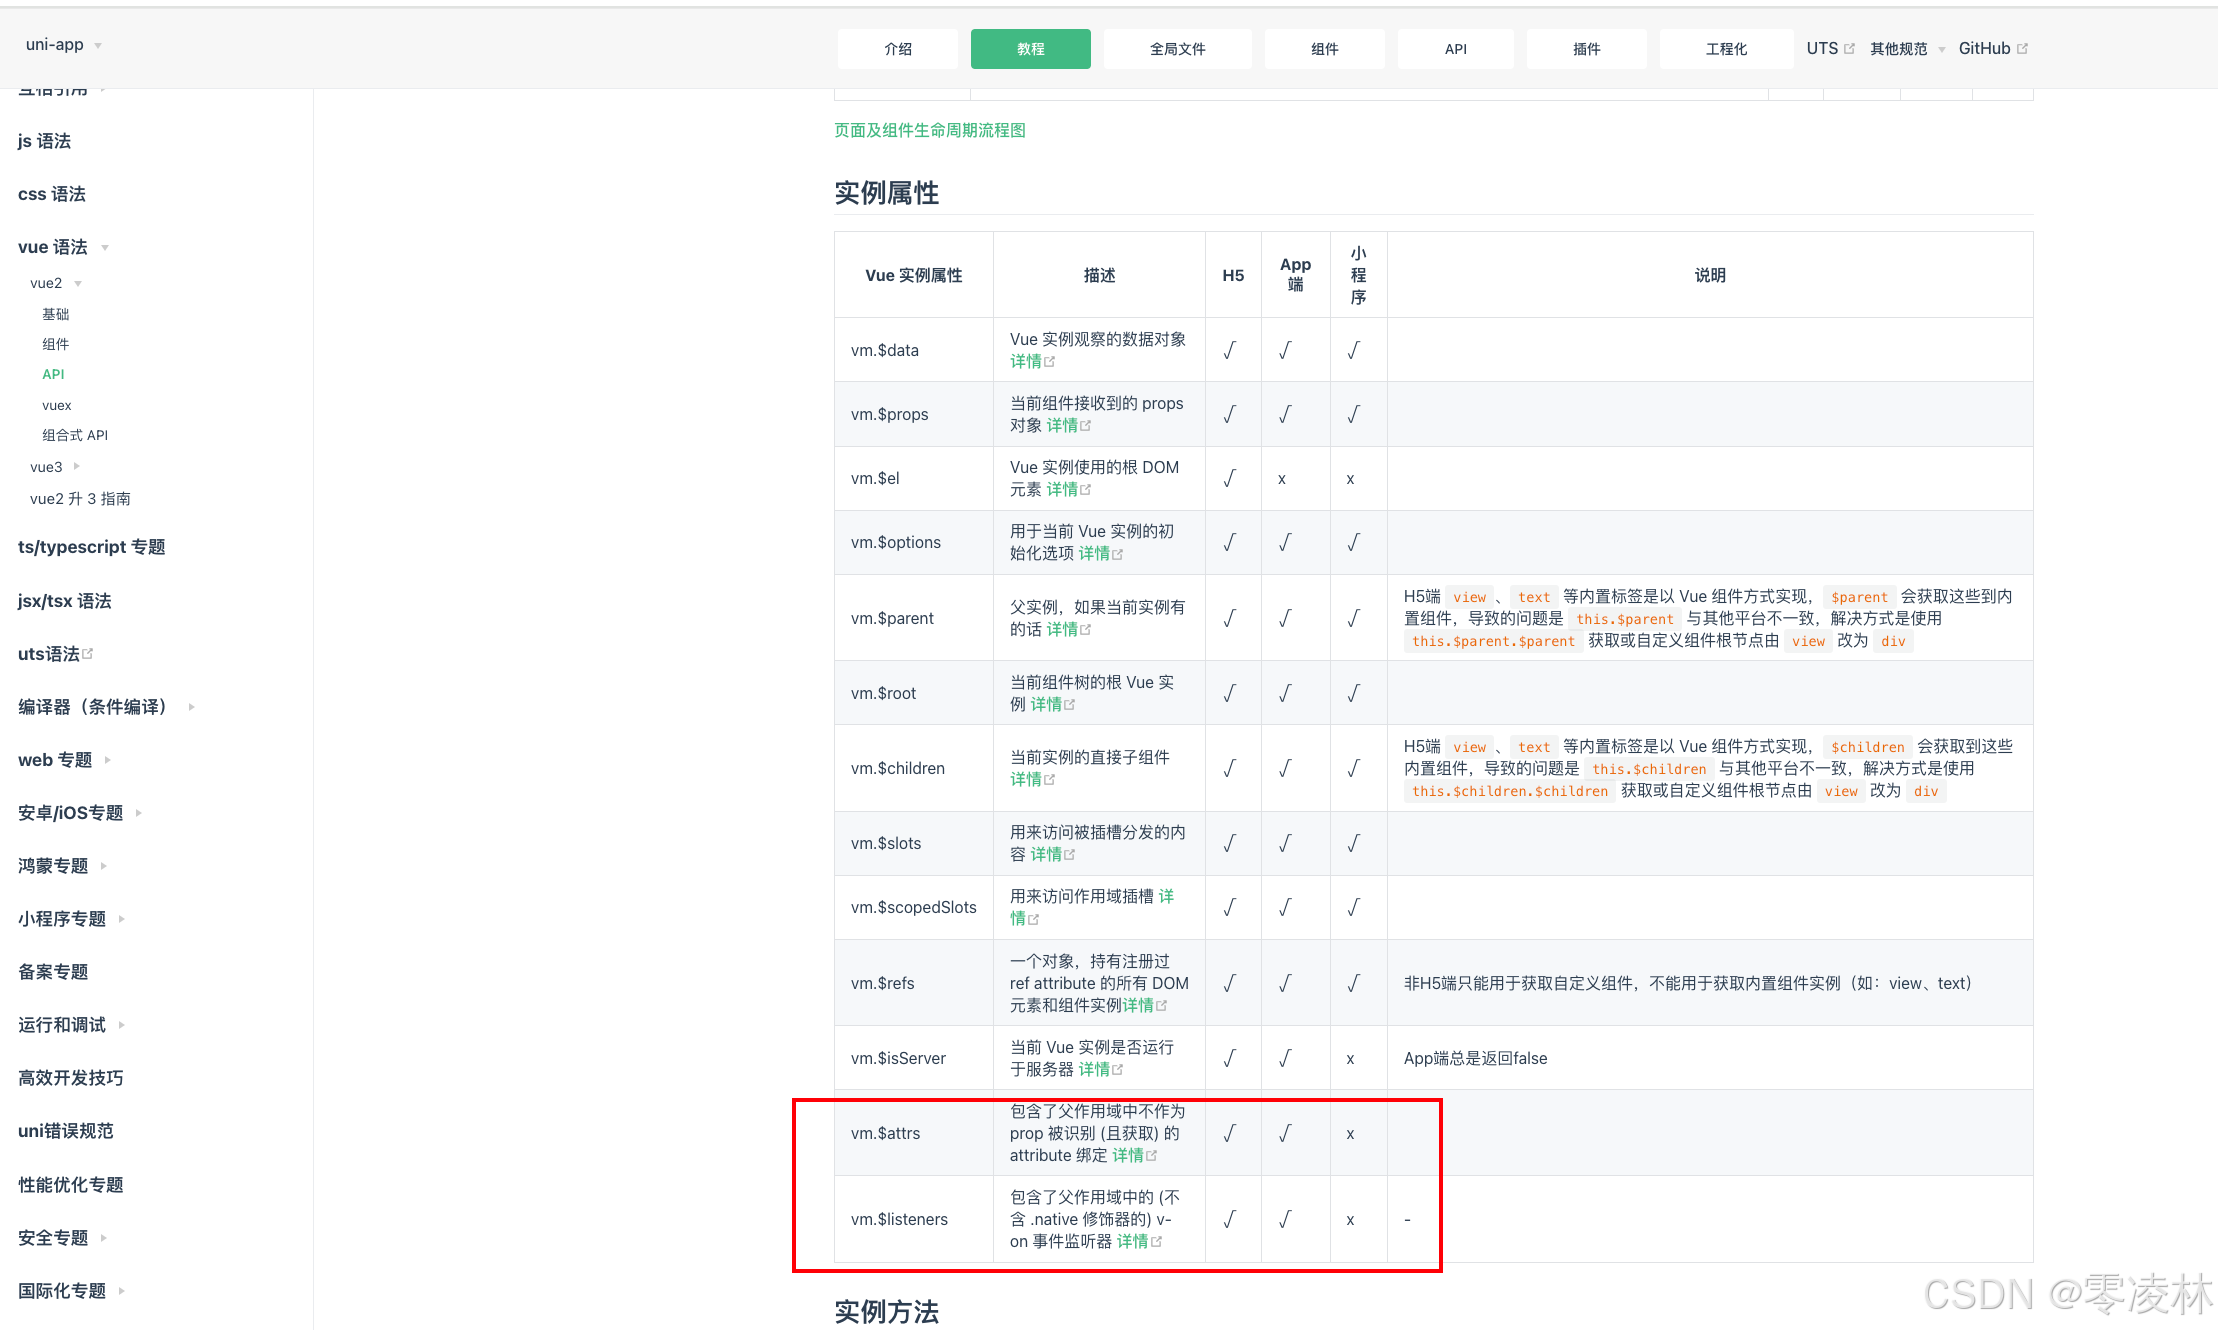Select 组合式 API in sidebar
This screenshot has width=2218, height=1330.
[75, 435]
